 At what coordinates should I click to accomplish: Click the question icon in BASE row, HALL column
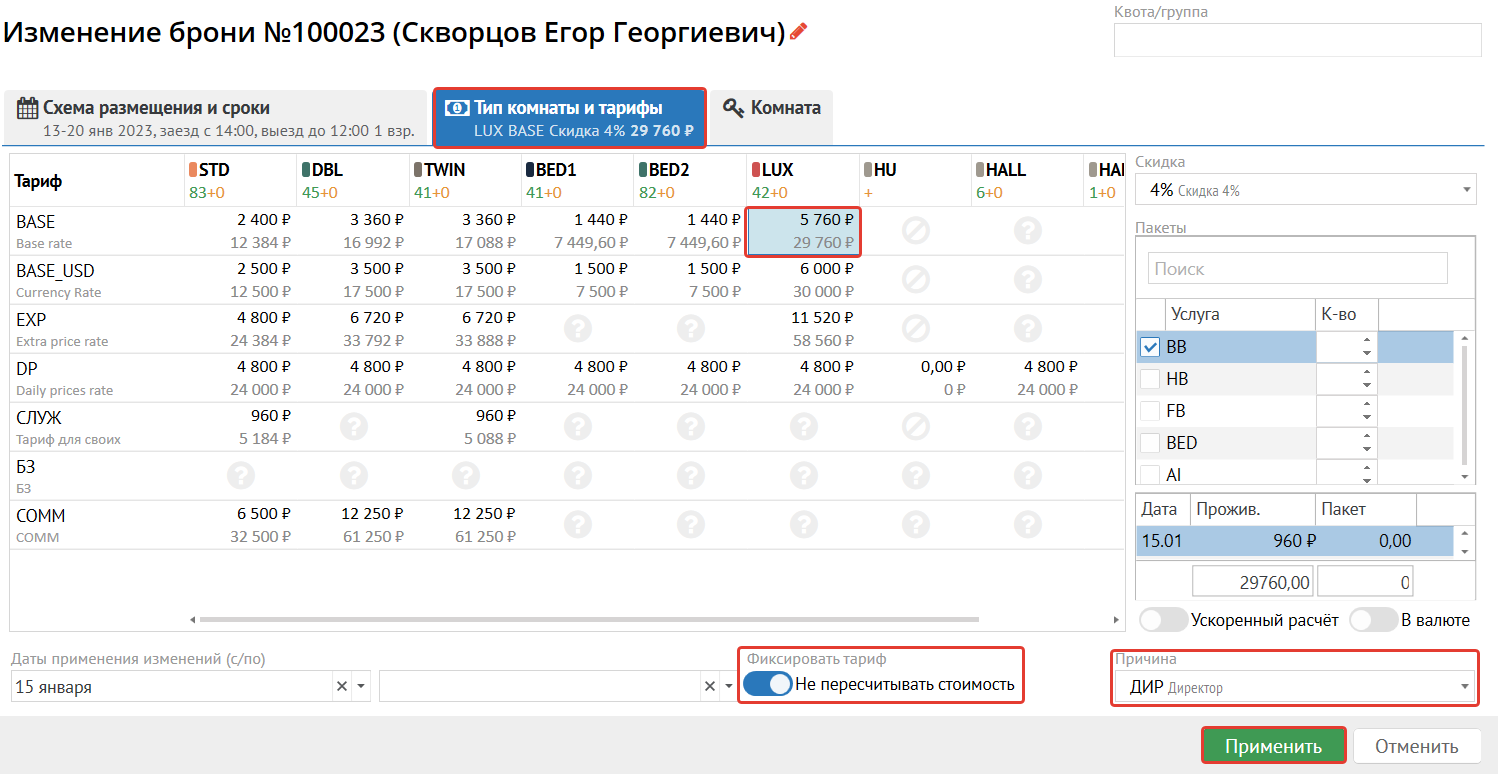coord(1029,231)
